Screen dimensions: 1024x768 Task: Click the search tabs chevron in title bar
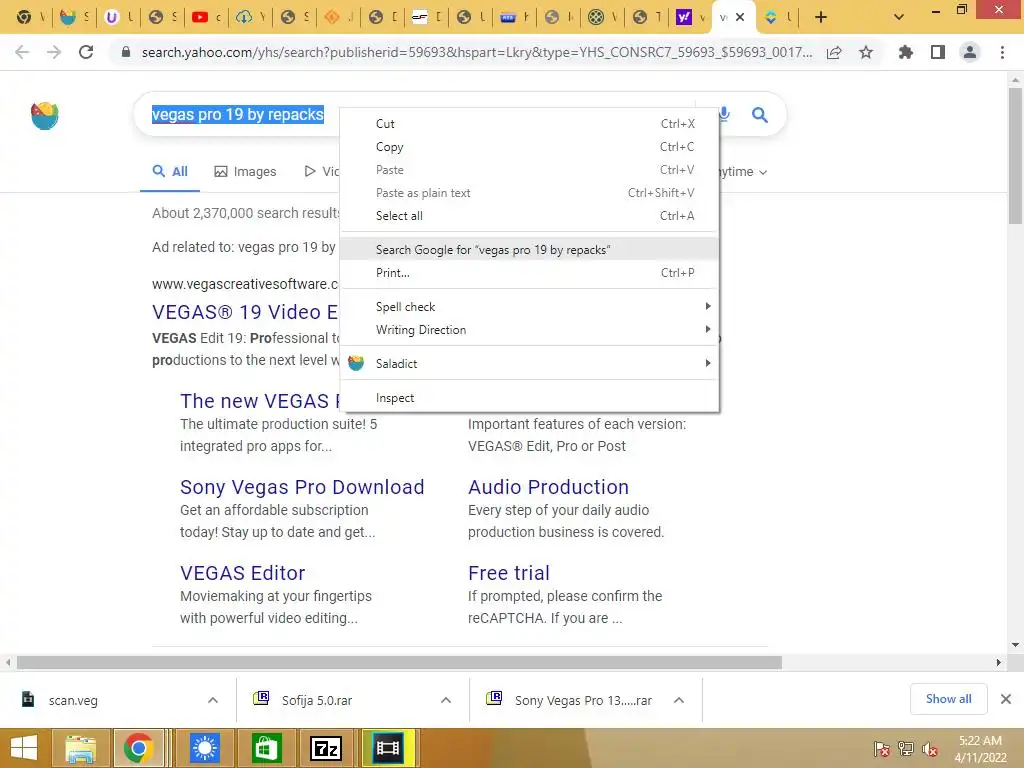[x=899, y=17]
